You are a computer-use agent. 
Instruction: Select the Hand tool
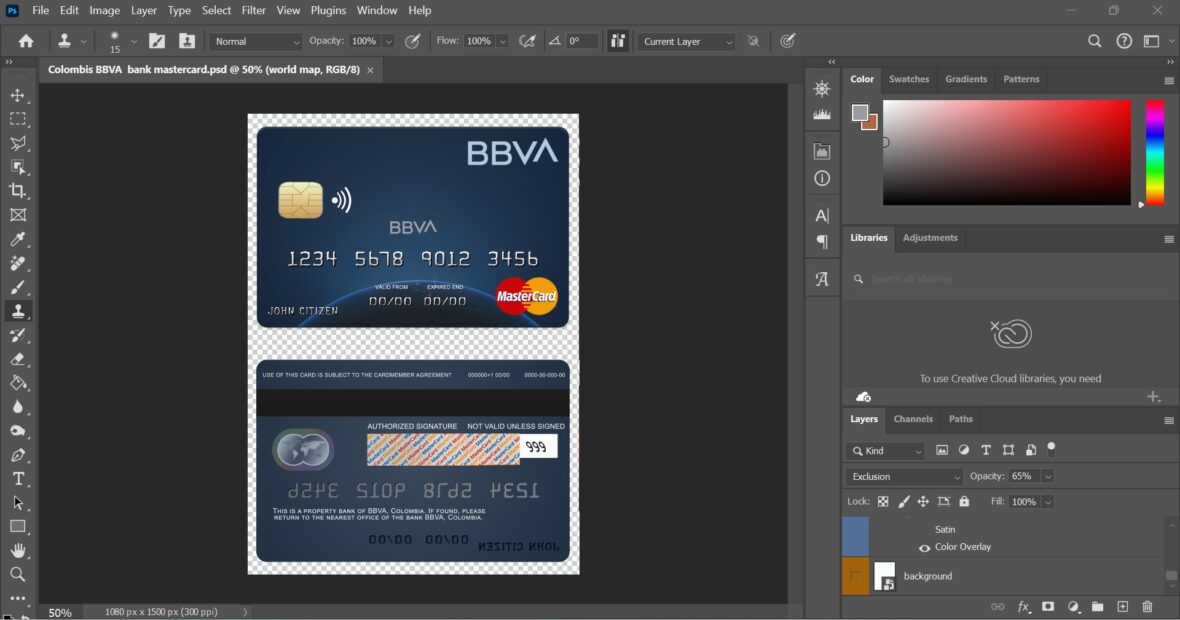[17, 551]
